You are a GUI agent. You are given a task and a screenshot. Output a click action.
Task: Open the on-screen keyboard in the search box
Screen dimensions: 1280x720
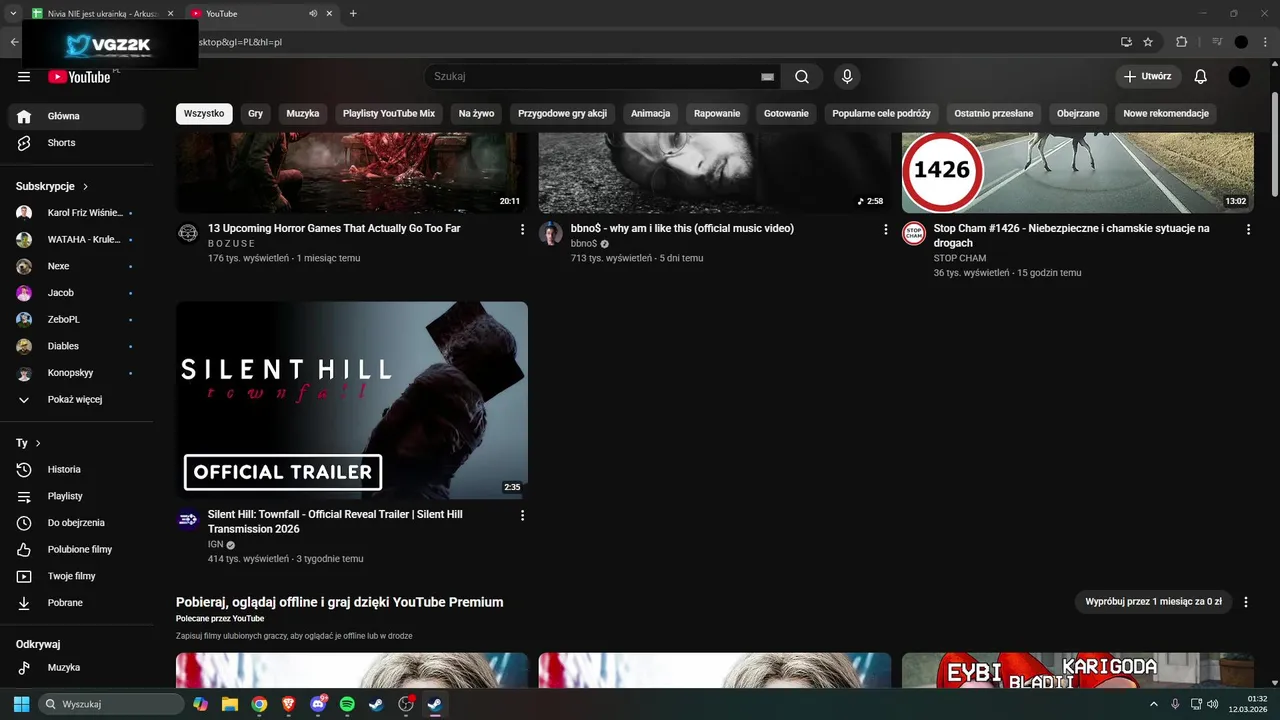(x=767, y=77)
